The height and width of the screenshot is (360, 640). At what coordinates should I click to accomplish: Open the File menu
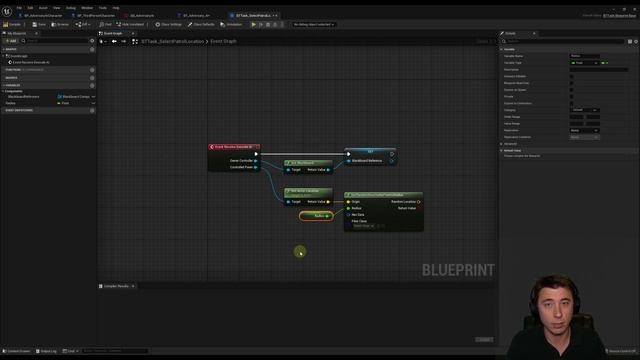coord(19,8)
